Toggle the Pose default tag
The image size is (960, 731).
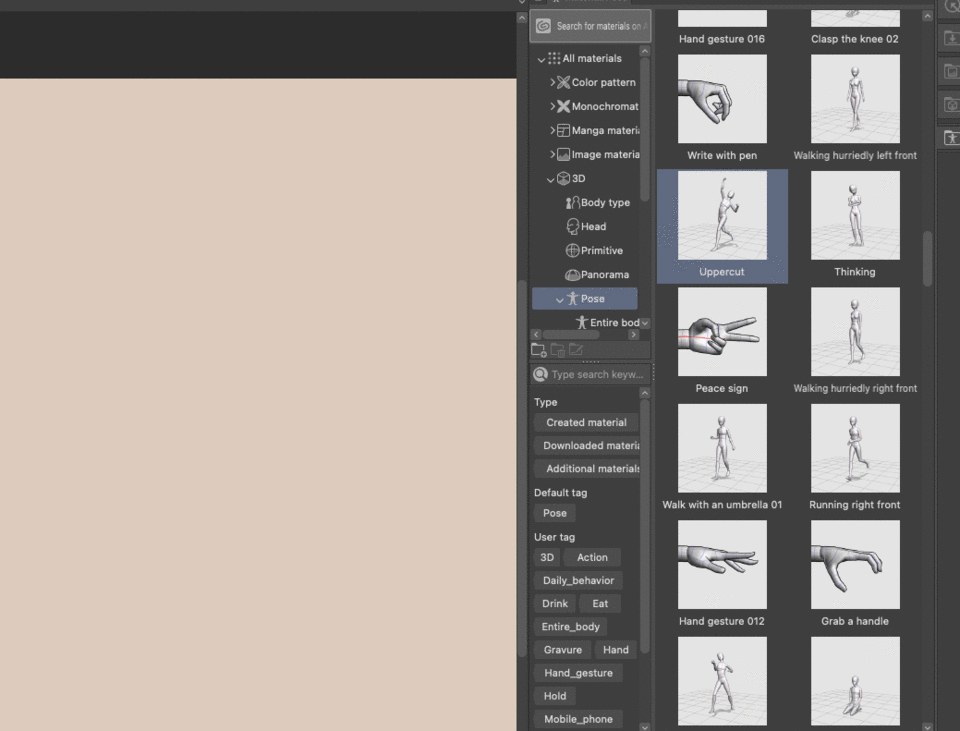555,513
